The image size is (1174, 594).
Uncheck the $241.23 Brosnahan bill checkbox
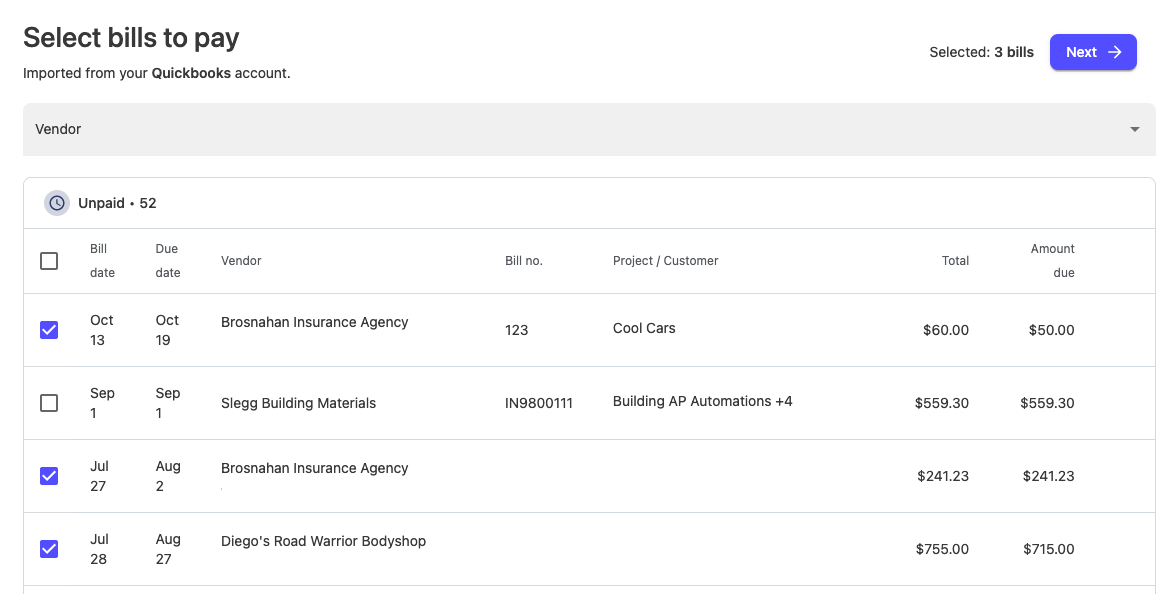tap(49, 476)
